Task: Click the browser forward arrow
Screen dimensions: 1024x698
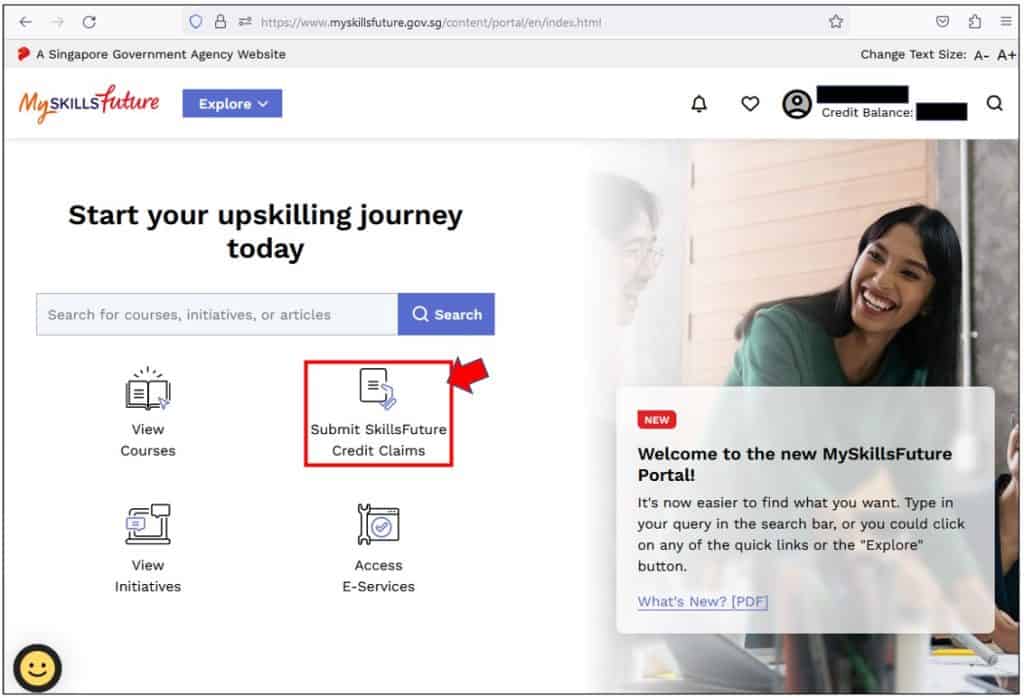Action: (57, 22)
